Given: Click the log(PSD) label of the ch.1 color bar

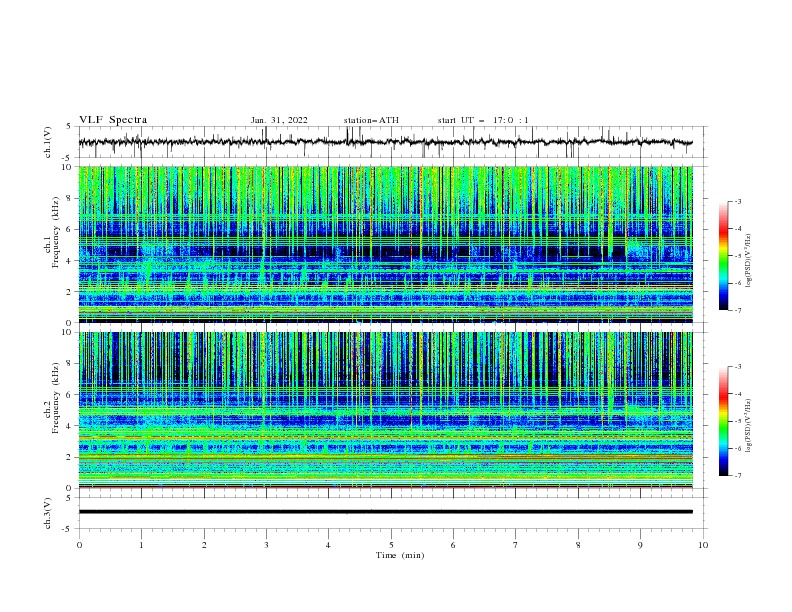Looking at the screenshot, I should [748, 261].
